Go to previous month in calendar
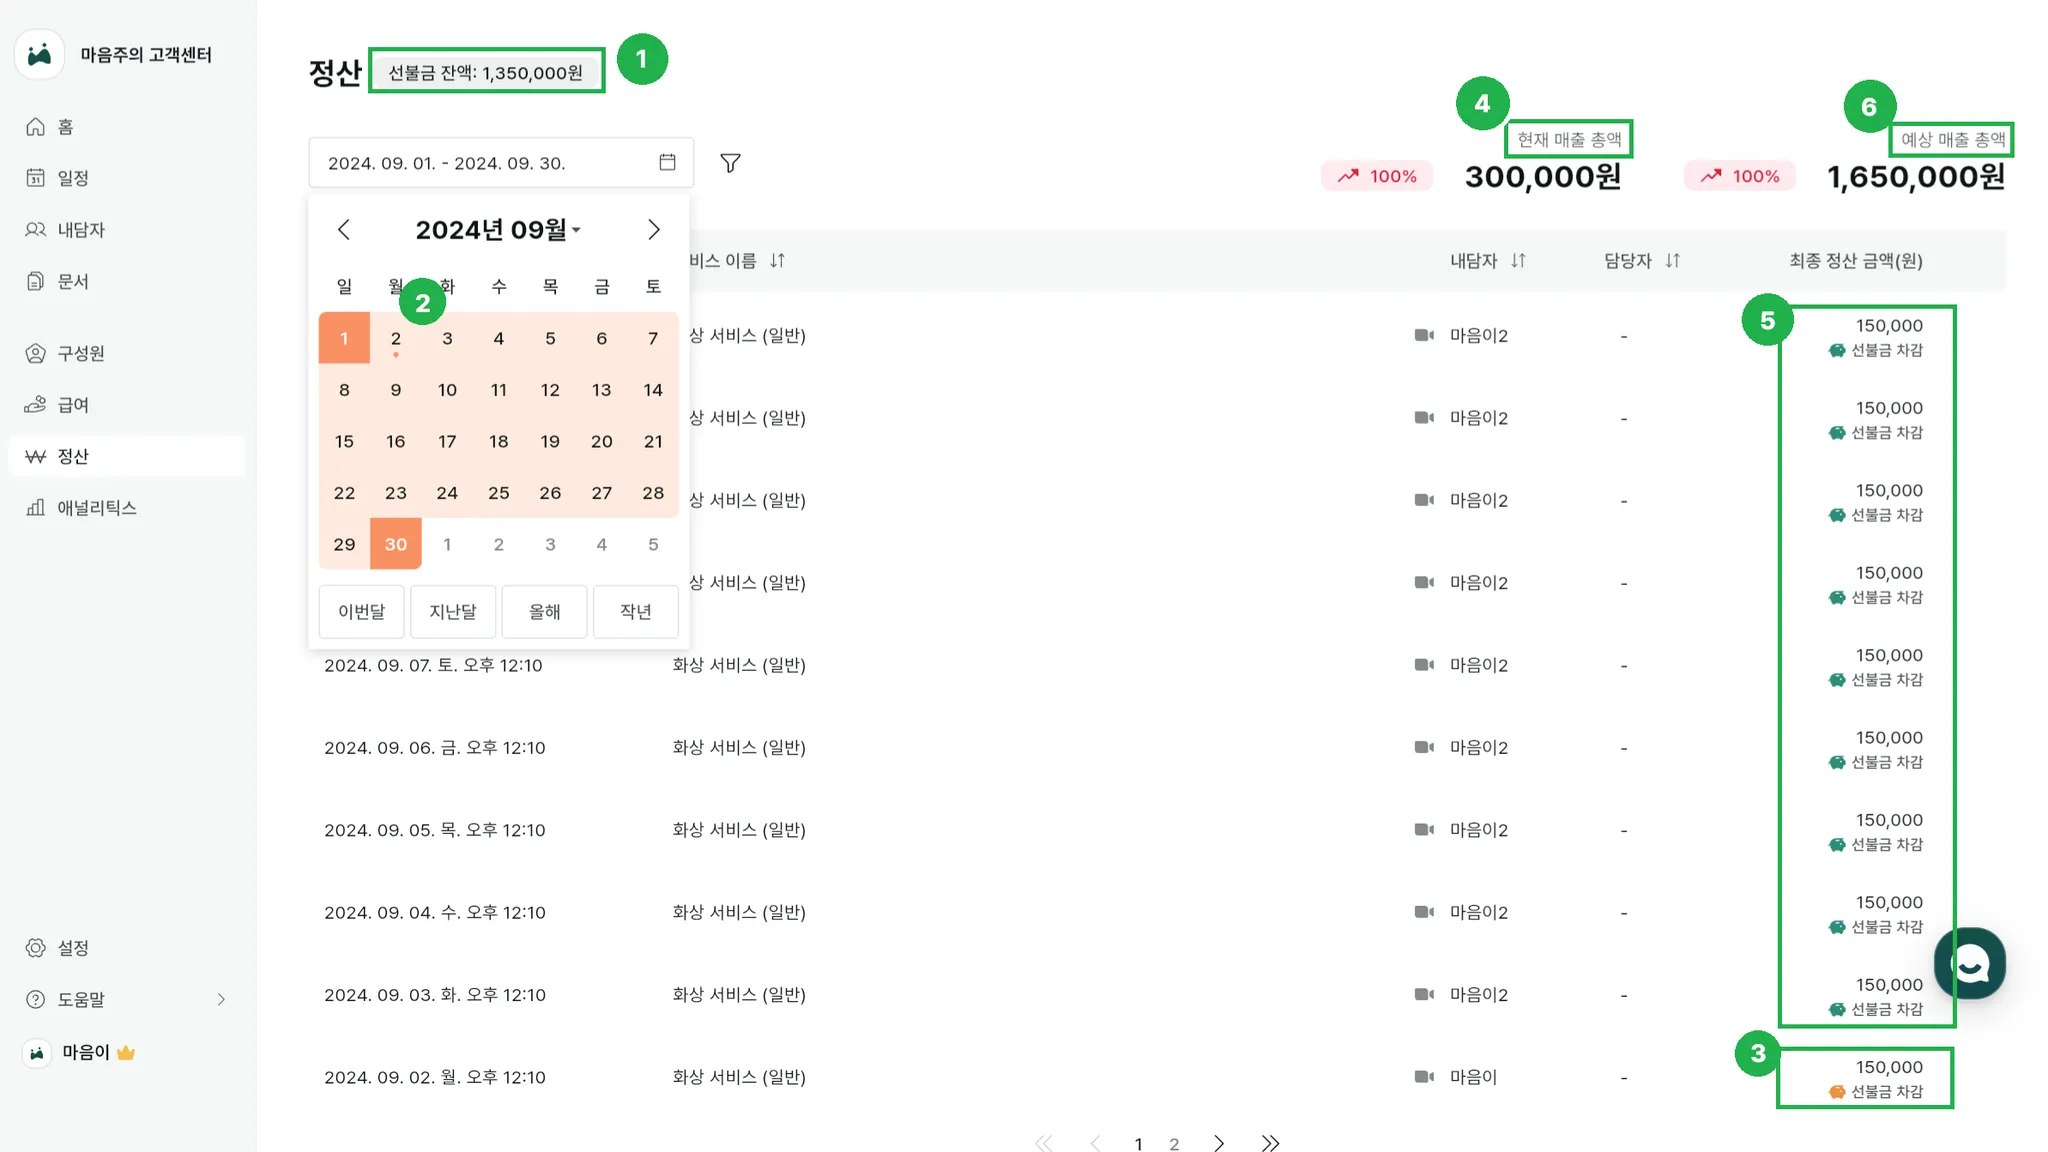 (x=344, y=230)
